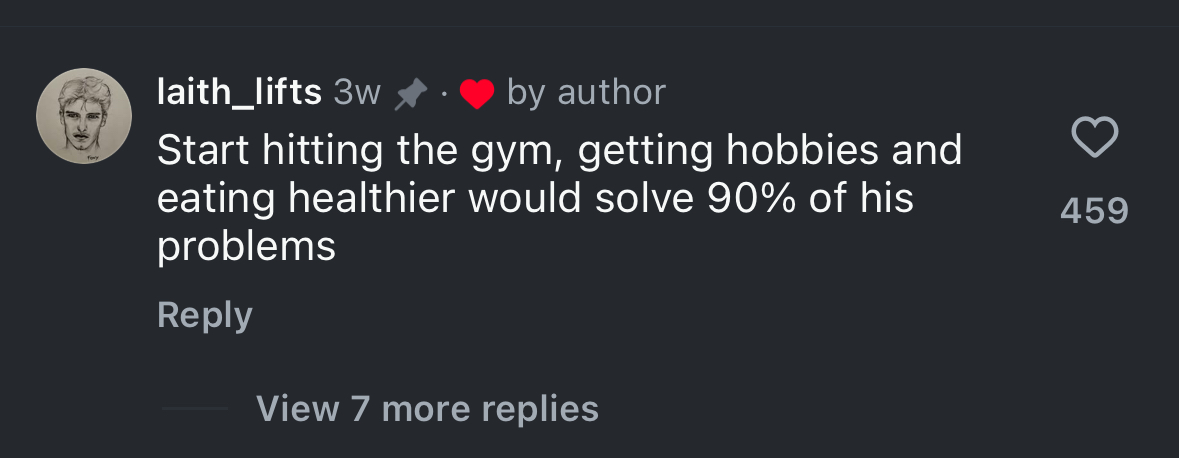The image size is (1179, 458).
Task: Tap the word 'problems' in the comment
Action: [x=246, y=247]
